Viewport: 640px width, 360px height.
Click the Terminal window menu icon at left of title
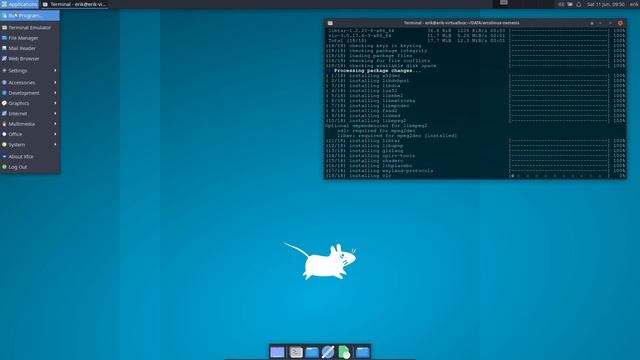point(330,23)
